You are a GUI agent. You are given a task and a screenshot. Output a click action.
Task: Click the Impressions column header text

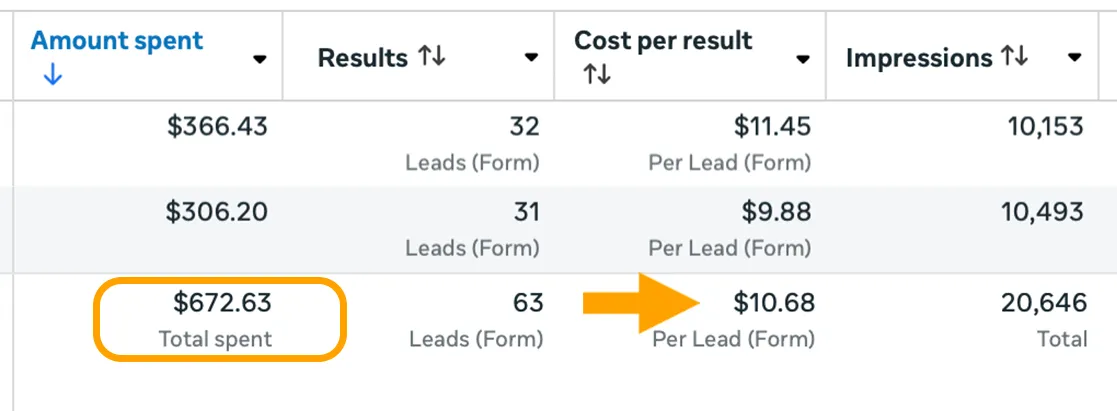(x=919, y=59)
